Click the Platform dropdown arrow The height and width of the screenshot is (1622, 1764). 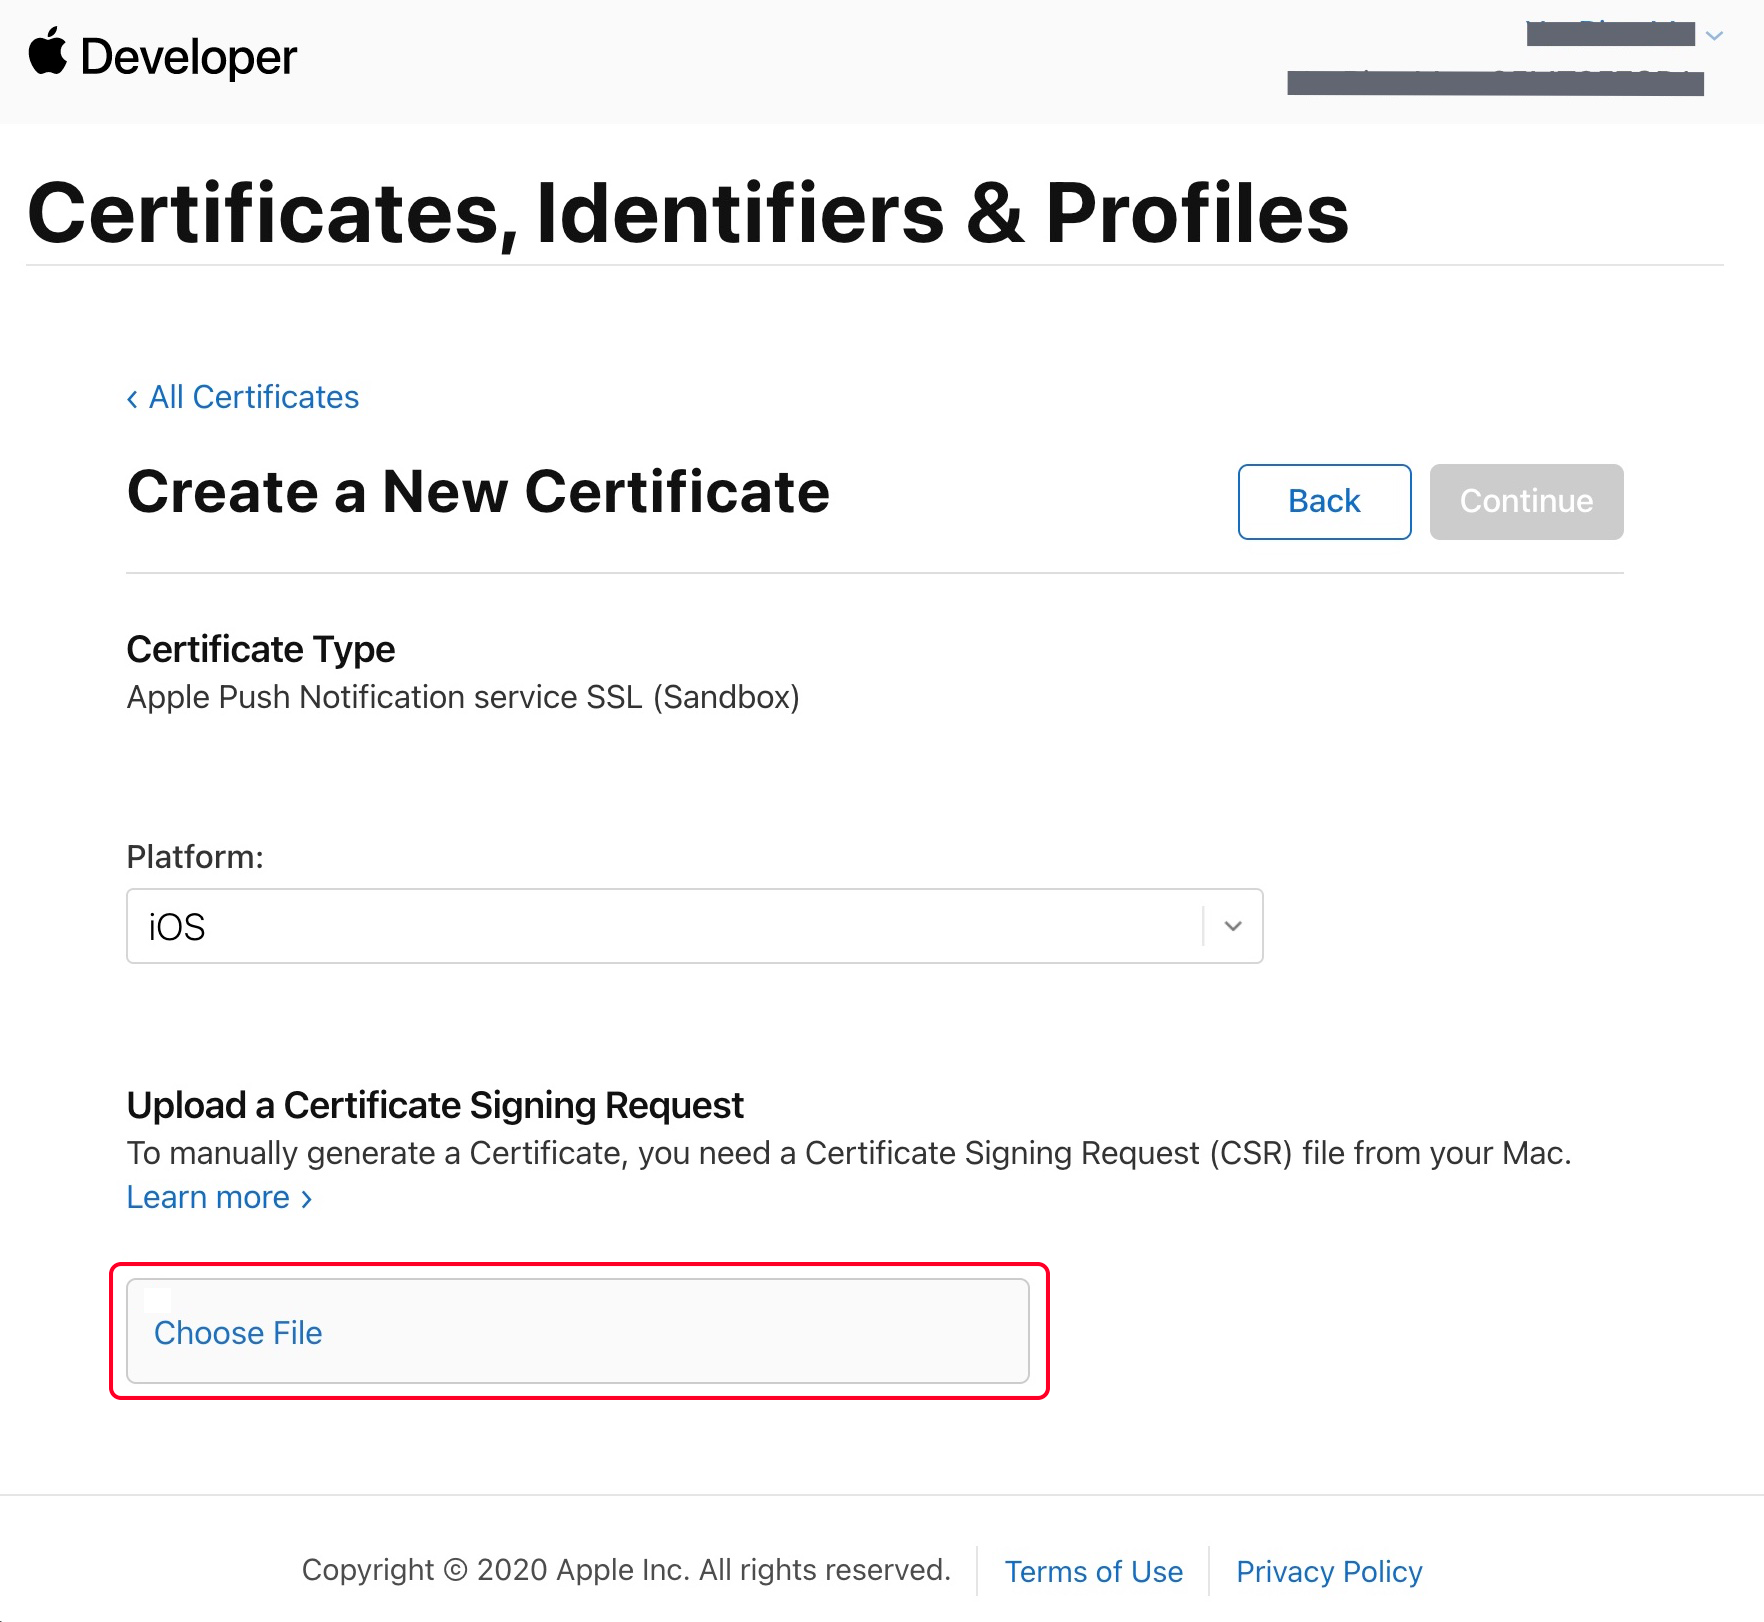1233,926
